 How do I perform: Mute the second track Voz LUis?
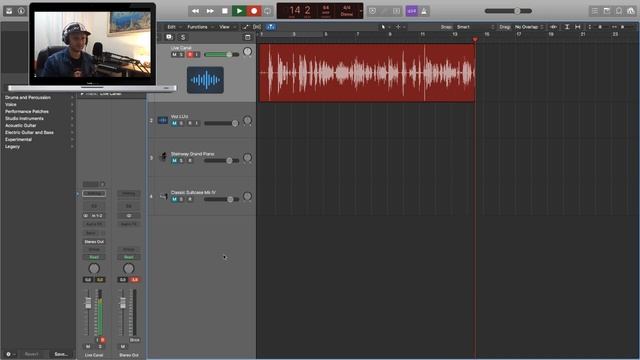[174, 123]
